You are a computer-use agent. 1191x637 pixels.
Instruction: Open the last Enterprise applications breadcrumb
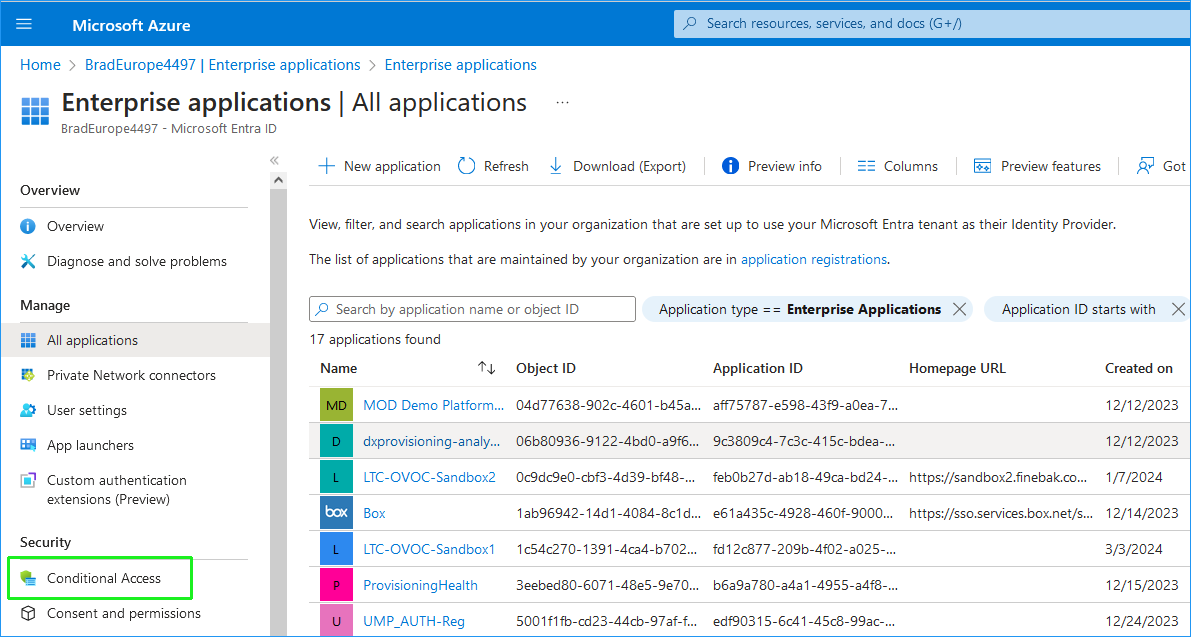pos(460,65)
